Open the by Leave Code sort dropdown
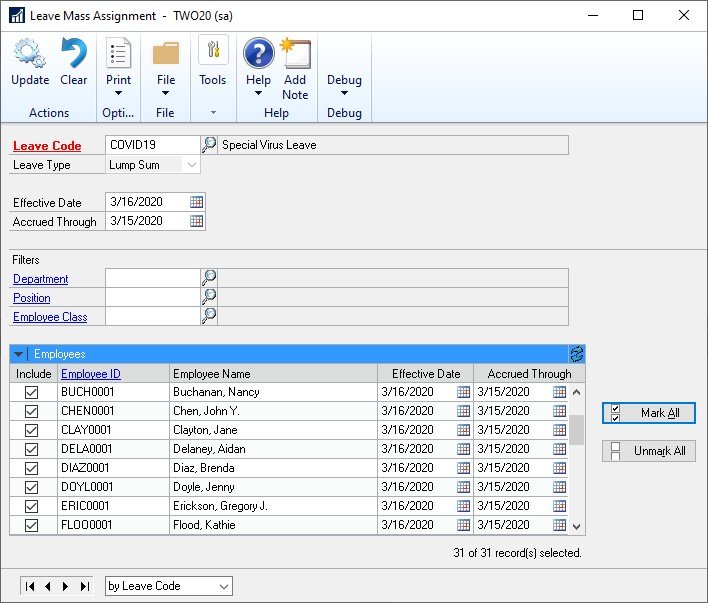 click(224, 586)
